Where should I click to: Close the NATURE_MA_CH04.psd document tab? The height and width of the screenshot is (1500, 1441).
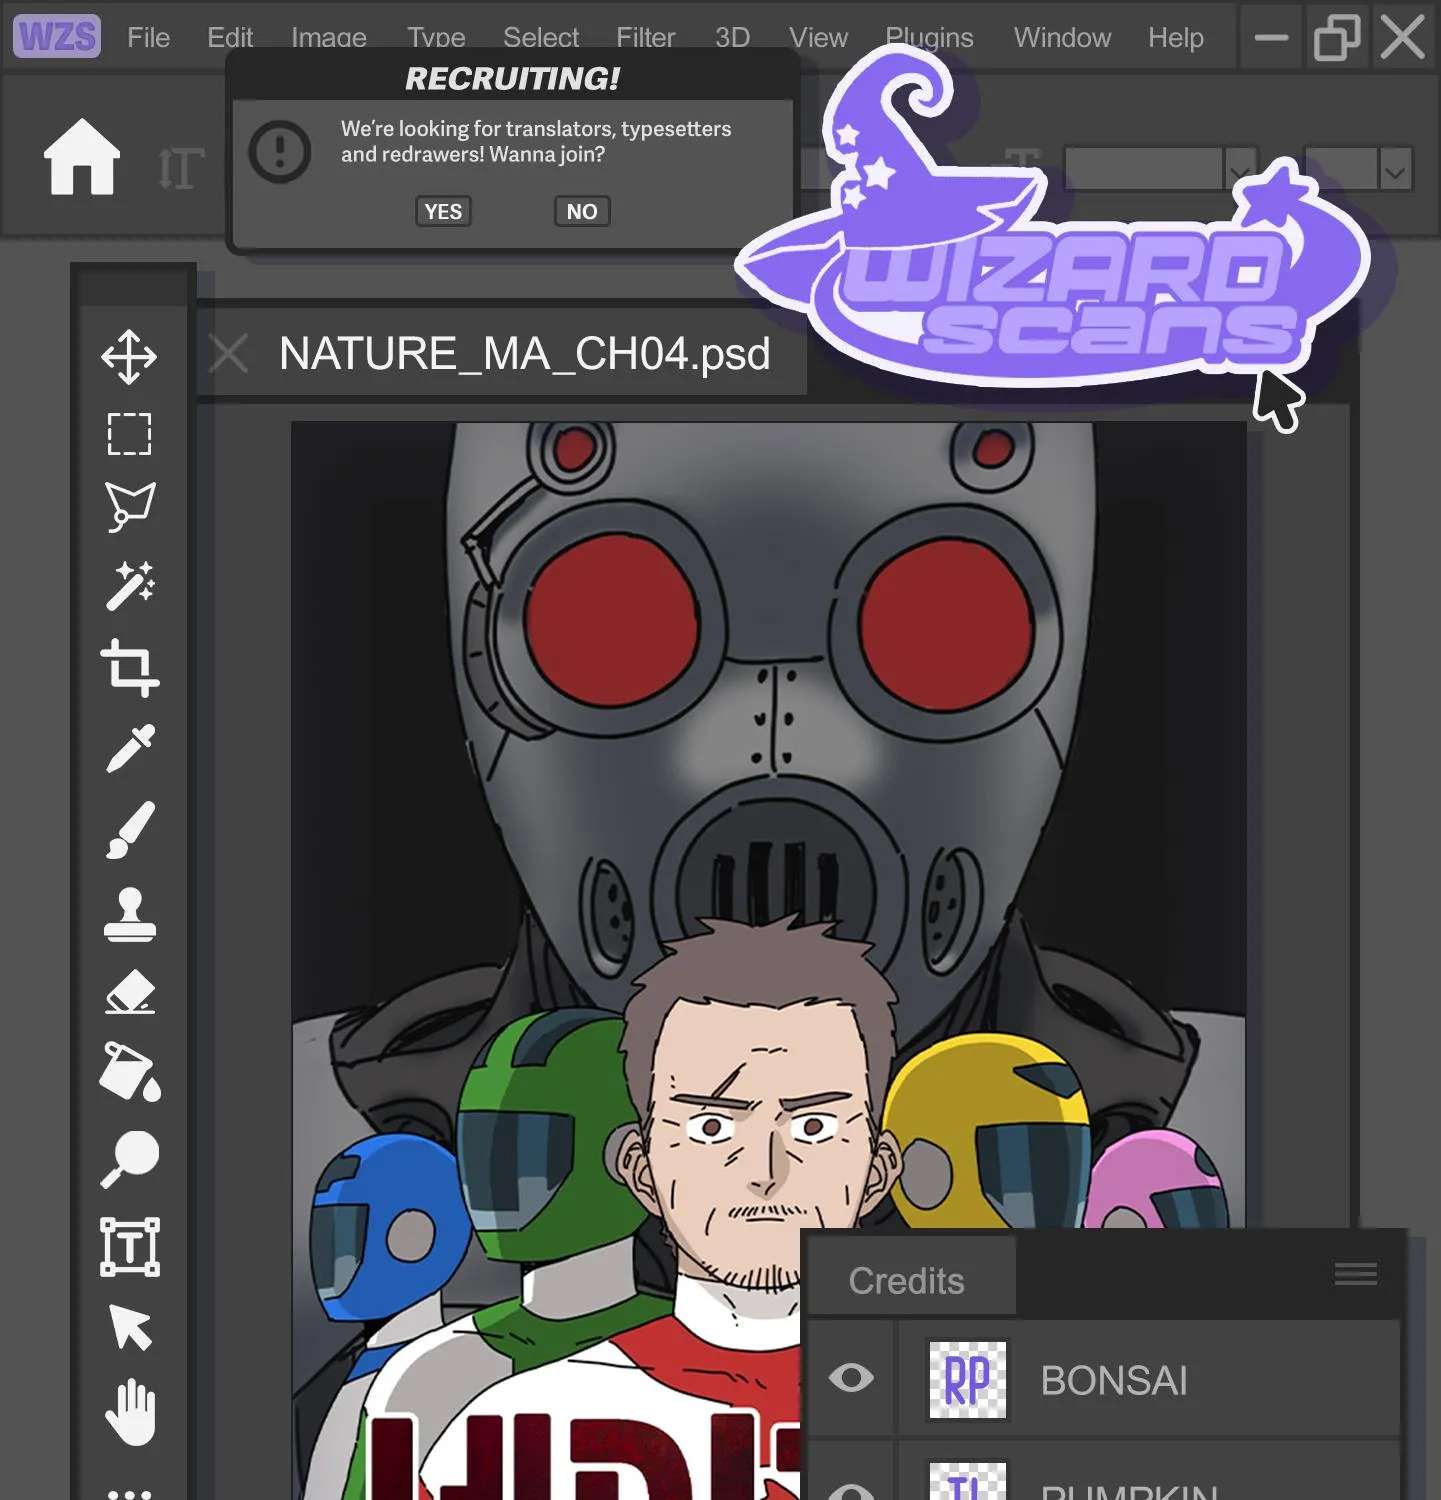click(229, 353)
